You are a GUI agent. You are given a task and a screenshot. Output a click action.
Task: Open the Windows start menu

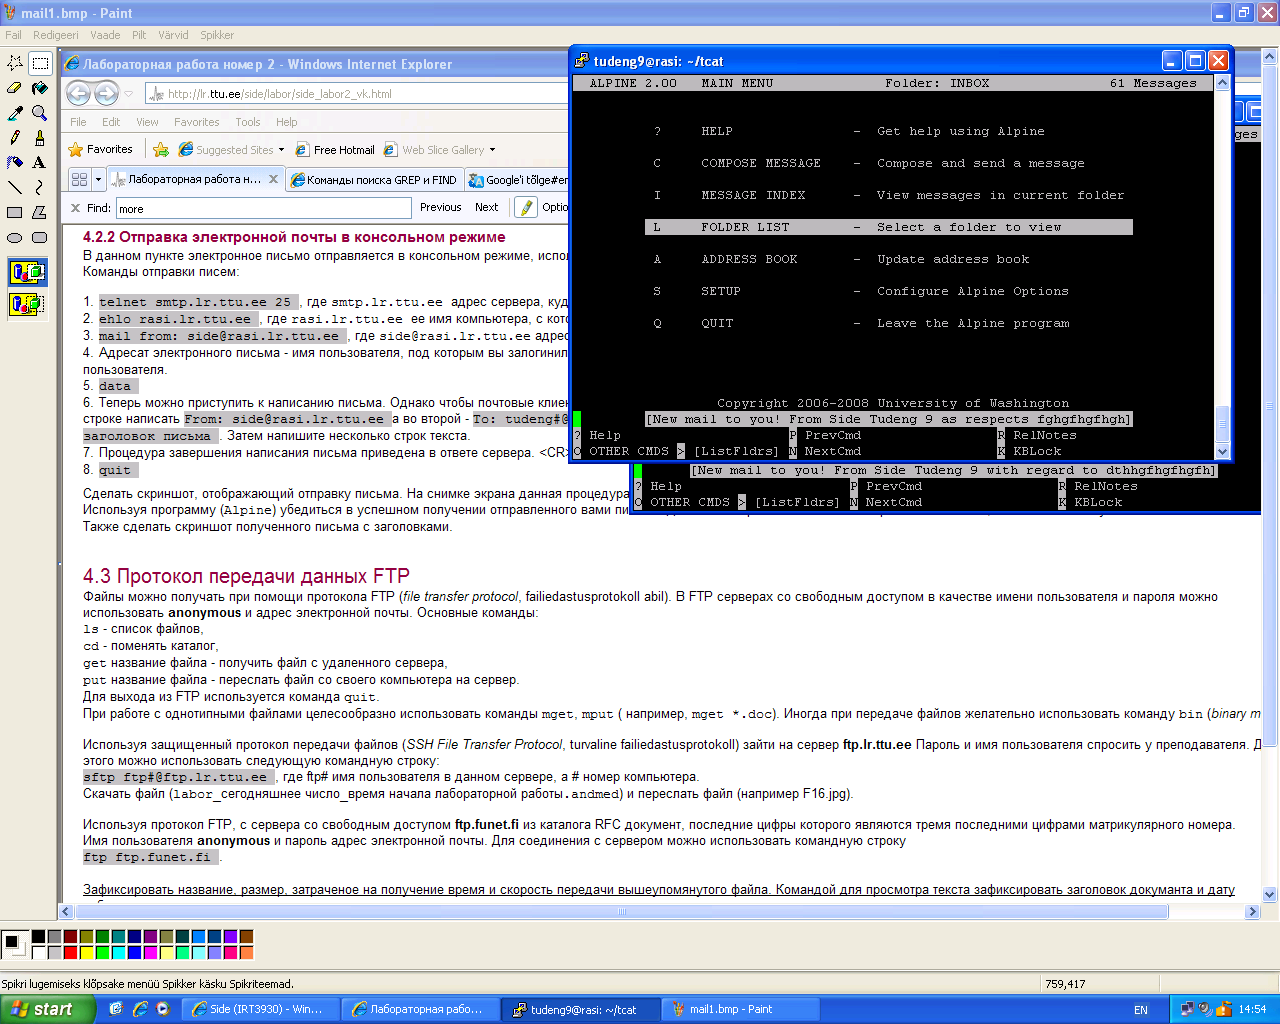(48, 1009)
